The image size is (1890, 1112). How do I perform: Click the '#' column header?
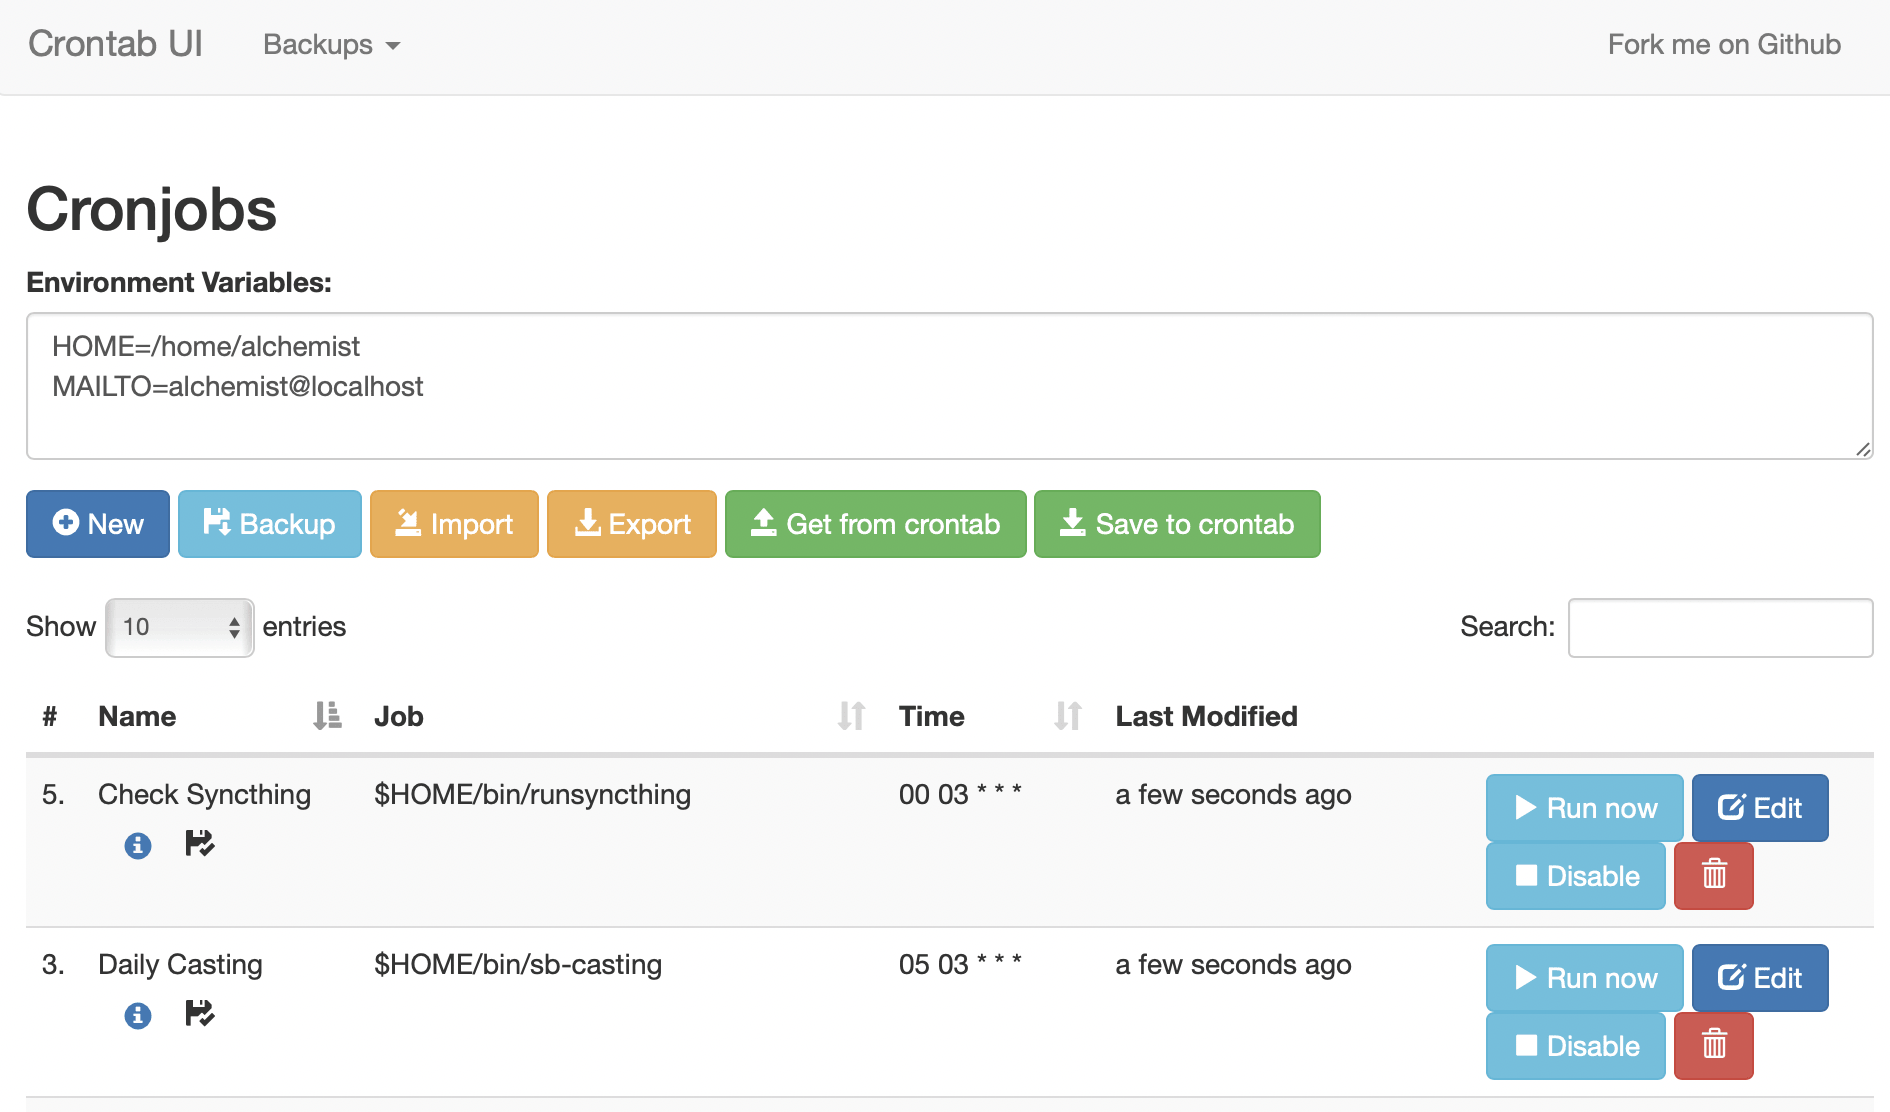pos(50,716)
